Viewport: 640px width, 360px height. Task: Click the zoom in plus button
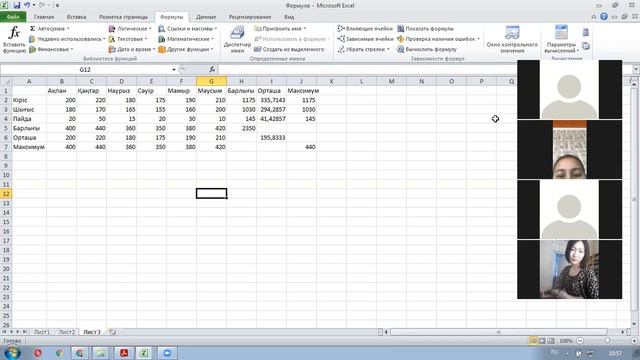[634, 340]
